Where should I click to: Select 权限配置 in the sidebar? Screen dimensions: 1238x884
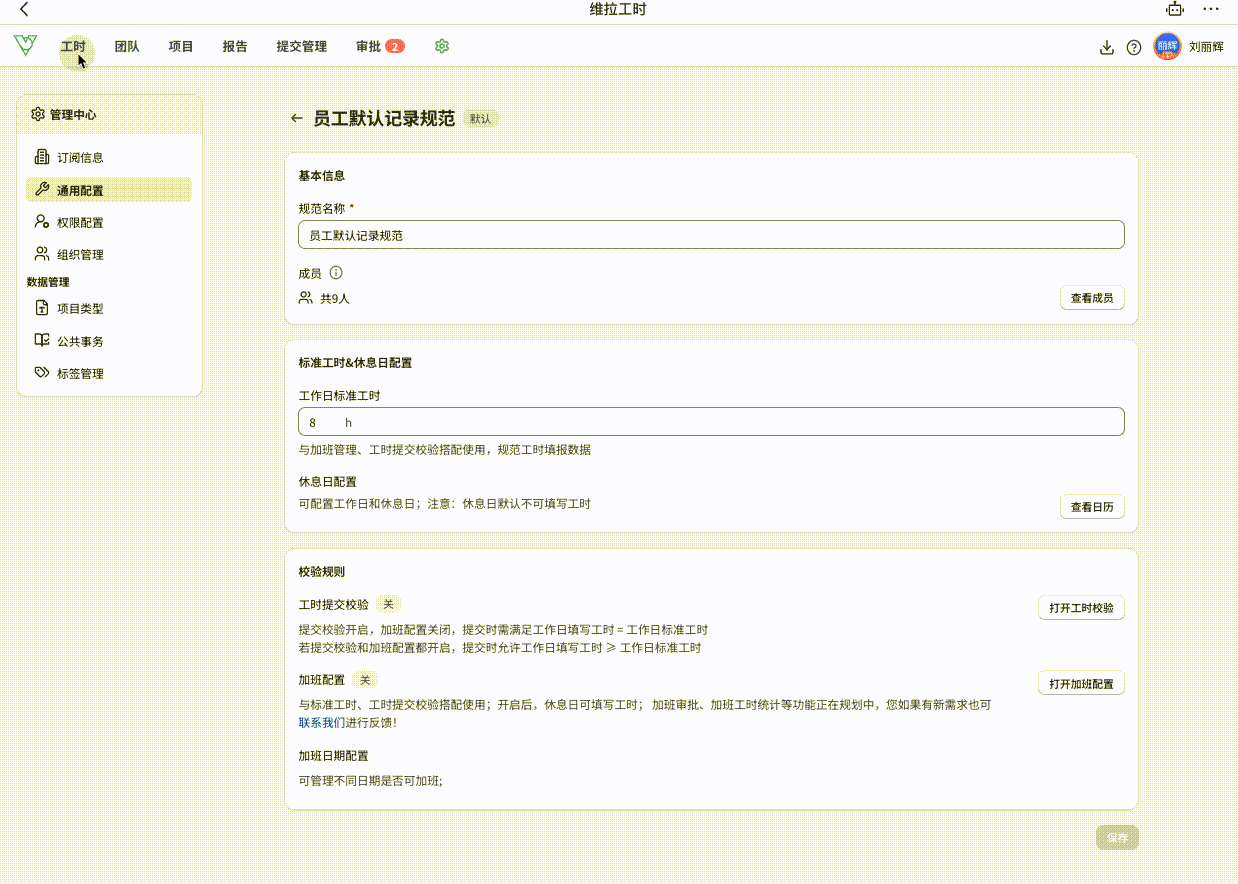pyautogui.click(x=80, y=222)
